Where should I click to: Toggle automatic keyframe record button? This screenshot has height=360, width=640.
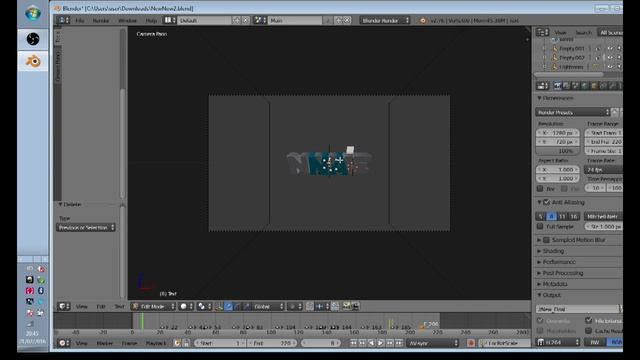471,343
